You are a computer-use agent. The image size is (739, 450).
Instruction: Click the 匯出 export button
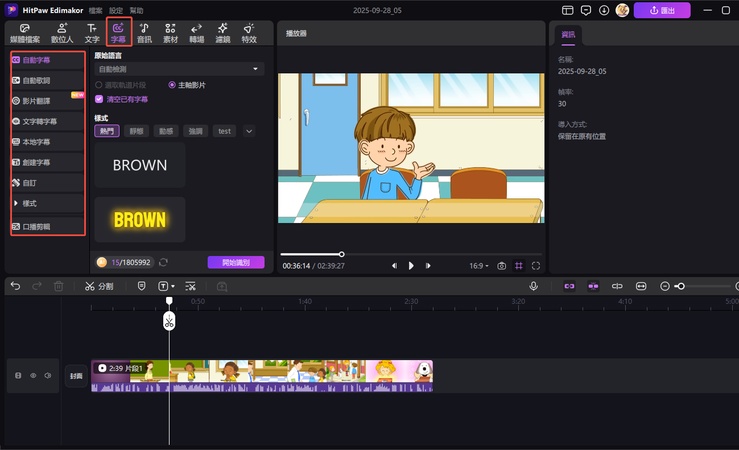663,10
